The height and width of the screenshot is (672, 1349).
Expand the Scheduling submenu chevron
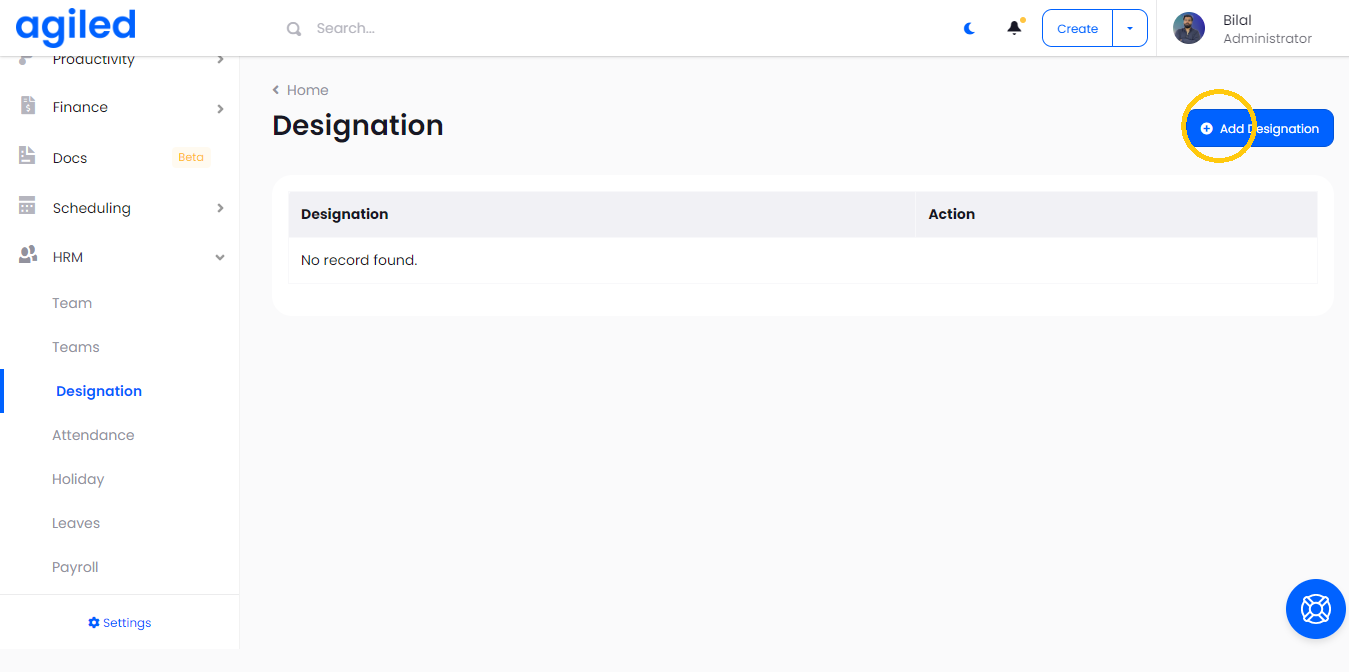click(220, 208)
